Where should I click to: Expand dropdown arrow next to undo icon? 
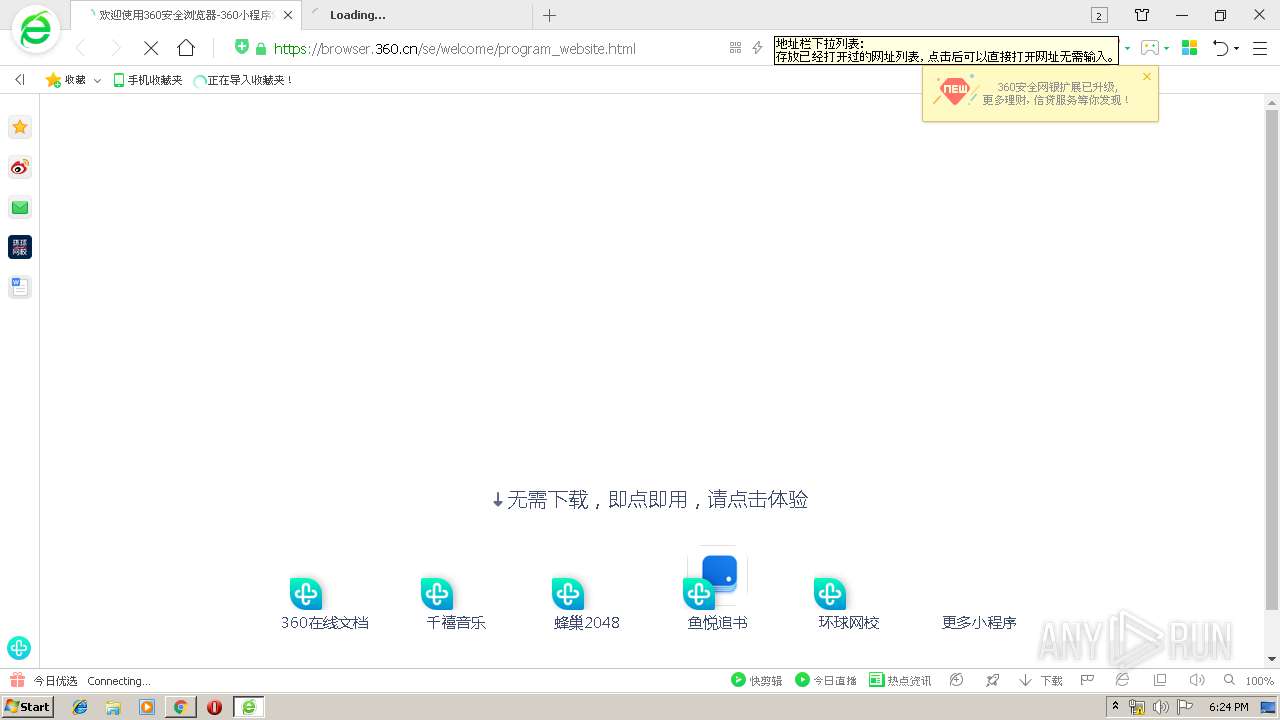click(x=1236, y=48)
